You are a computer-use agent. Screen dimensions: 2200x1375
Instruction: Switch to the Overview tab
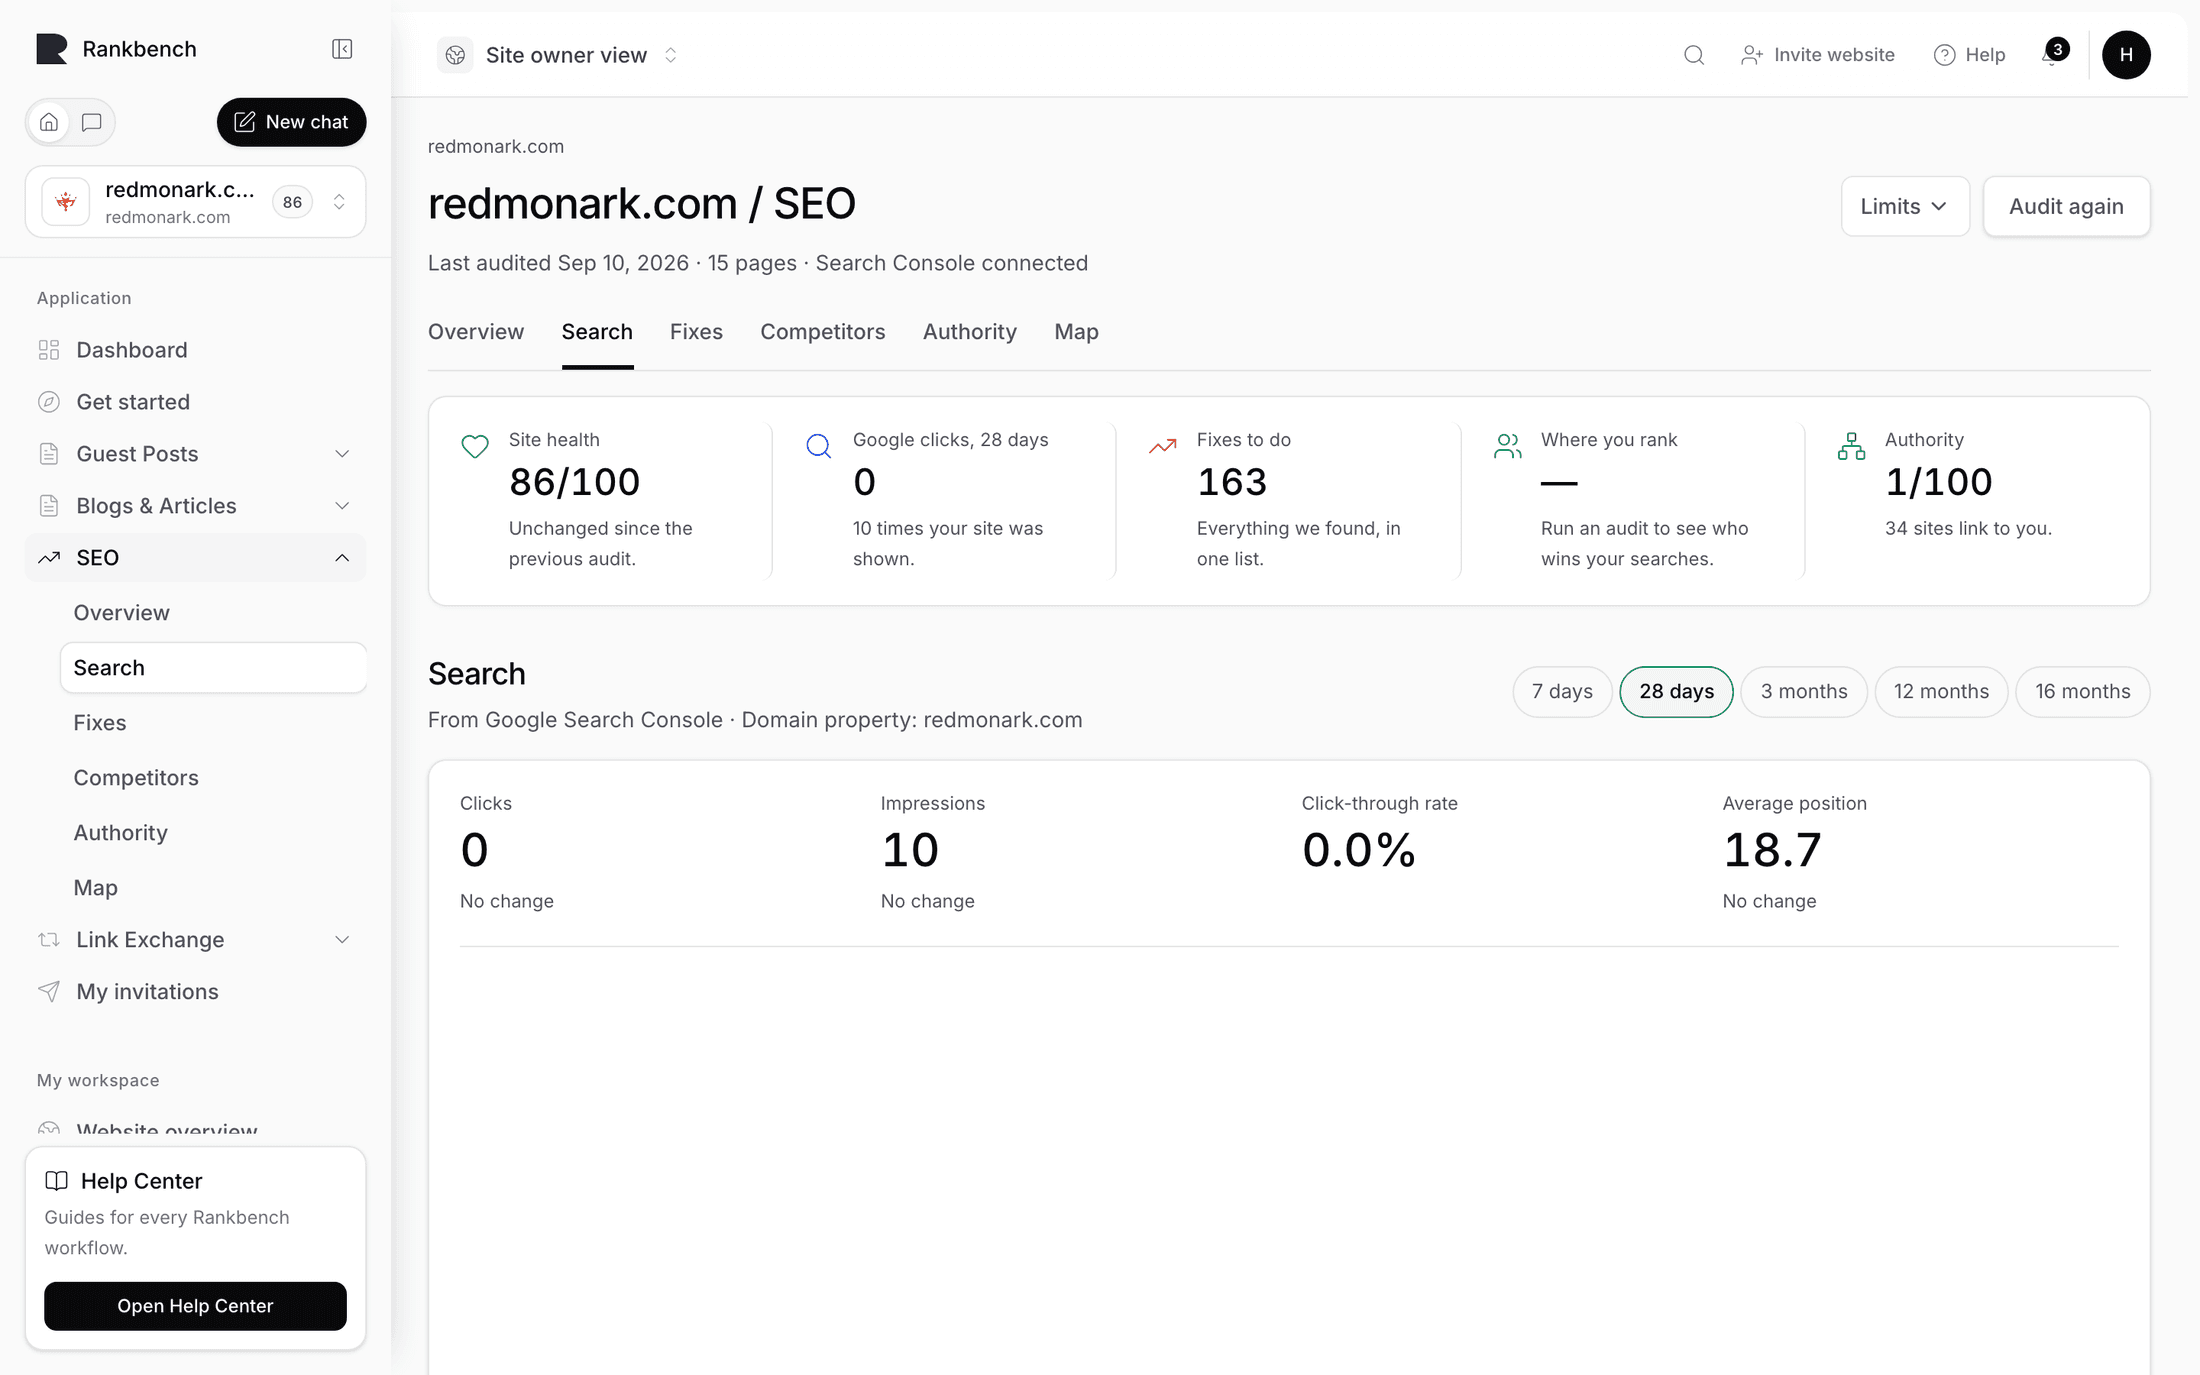476,332
